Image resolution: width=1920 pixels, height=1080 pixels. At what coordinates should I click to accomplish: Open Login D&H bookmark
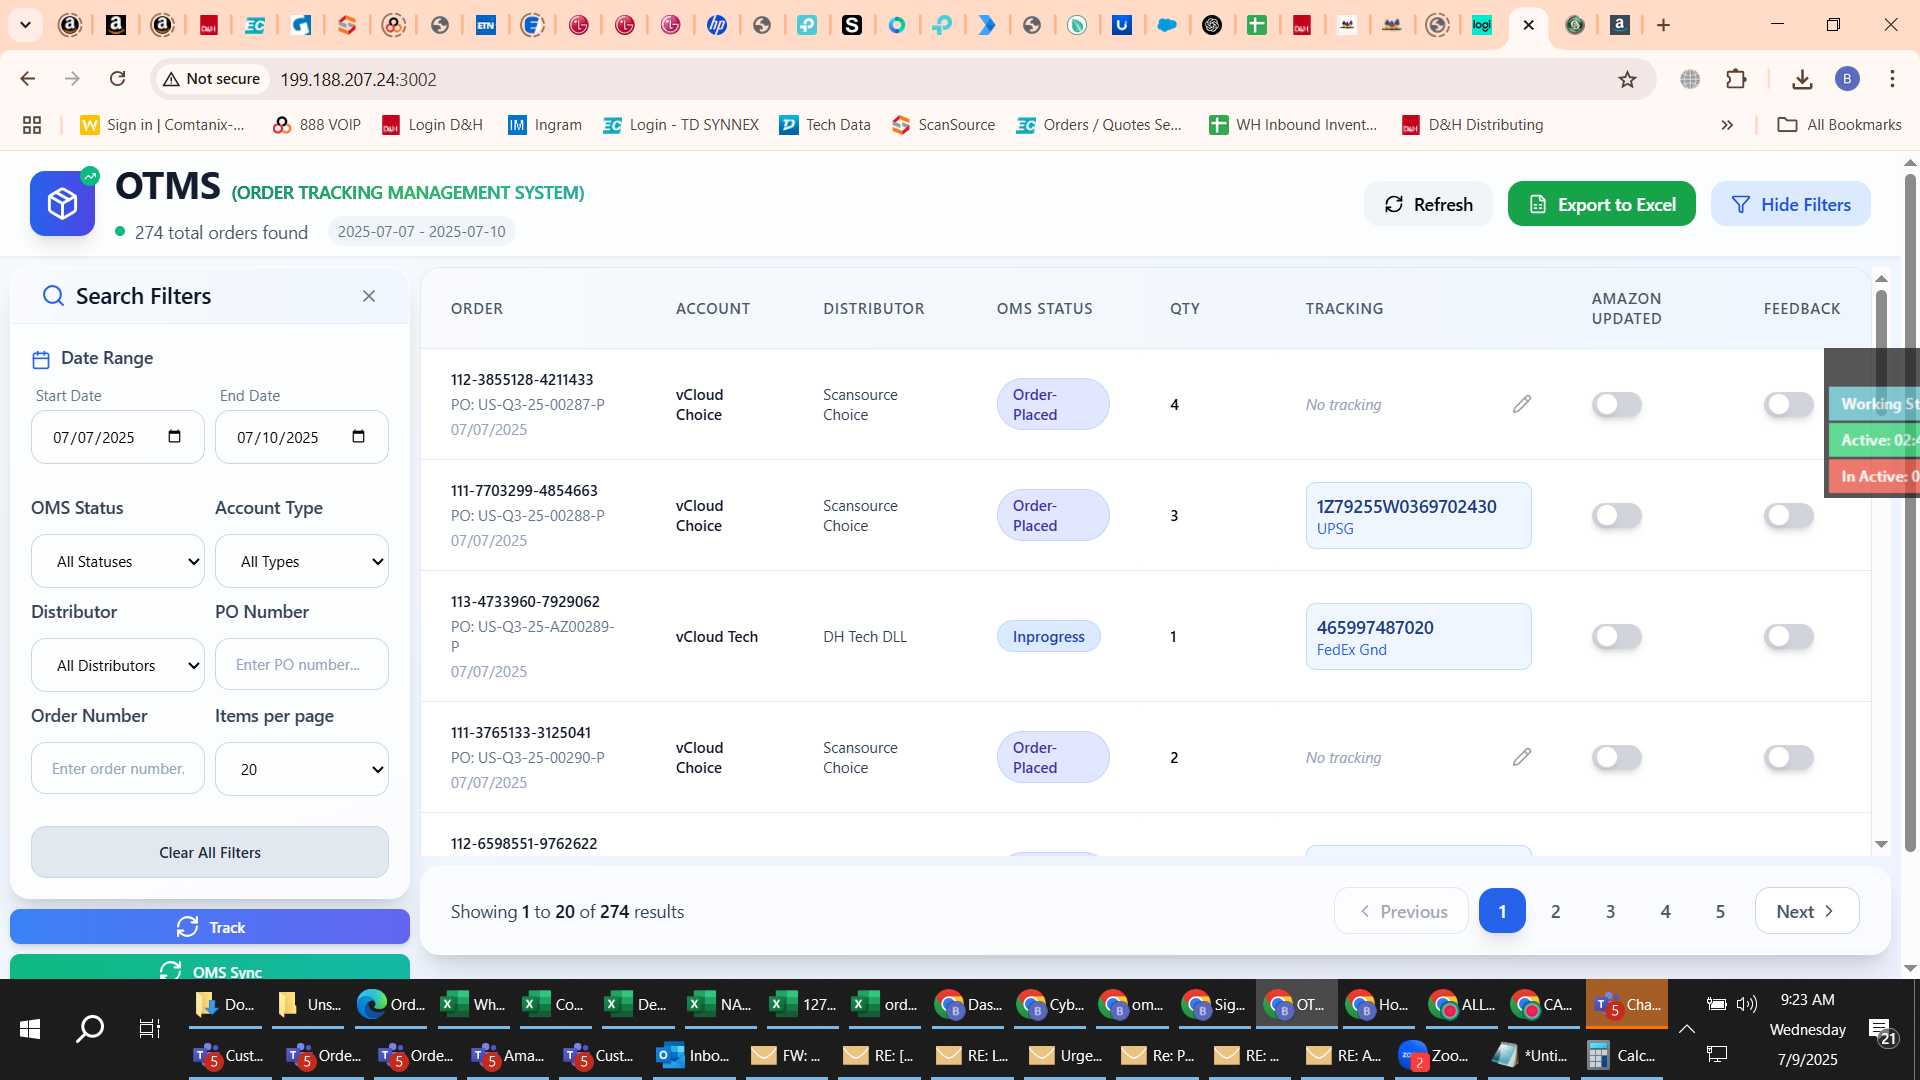pos(432,125)
